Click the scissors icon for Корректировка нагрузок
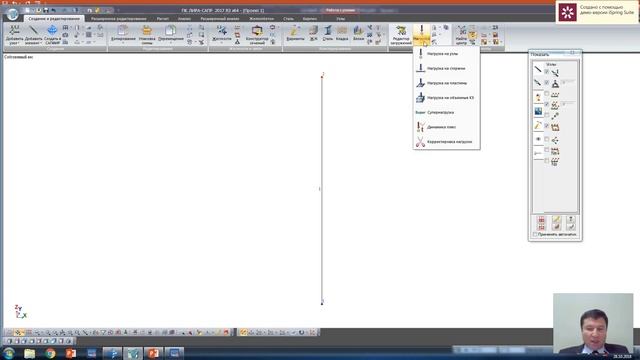Viewport: 640px width, 360px height. pyautogui.click(x=420, y=142)
